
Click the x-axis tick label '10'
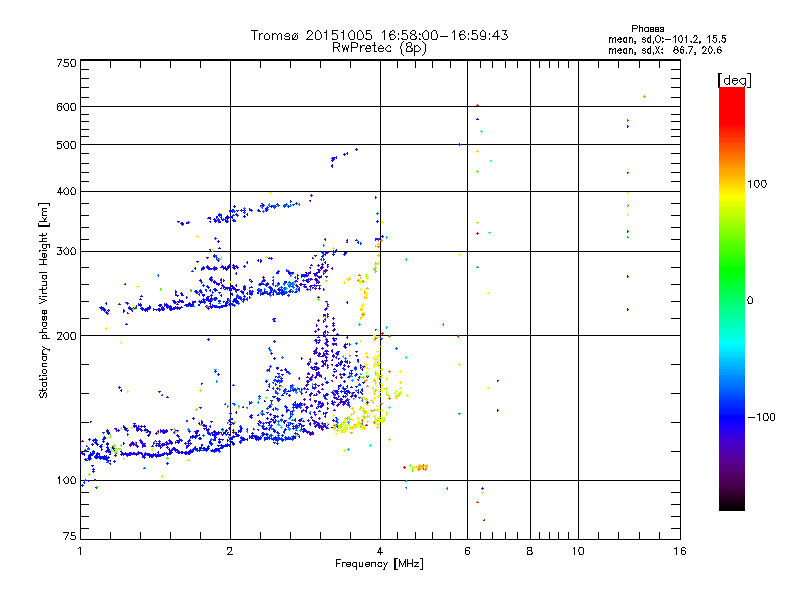(x=578, y=551)
